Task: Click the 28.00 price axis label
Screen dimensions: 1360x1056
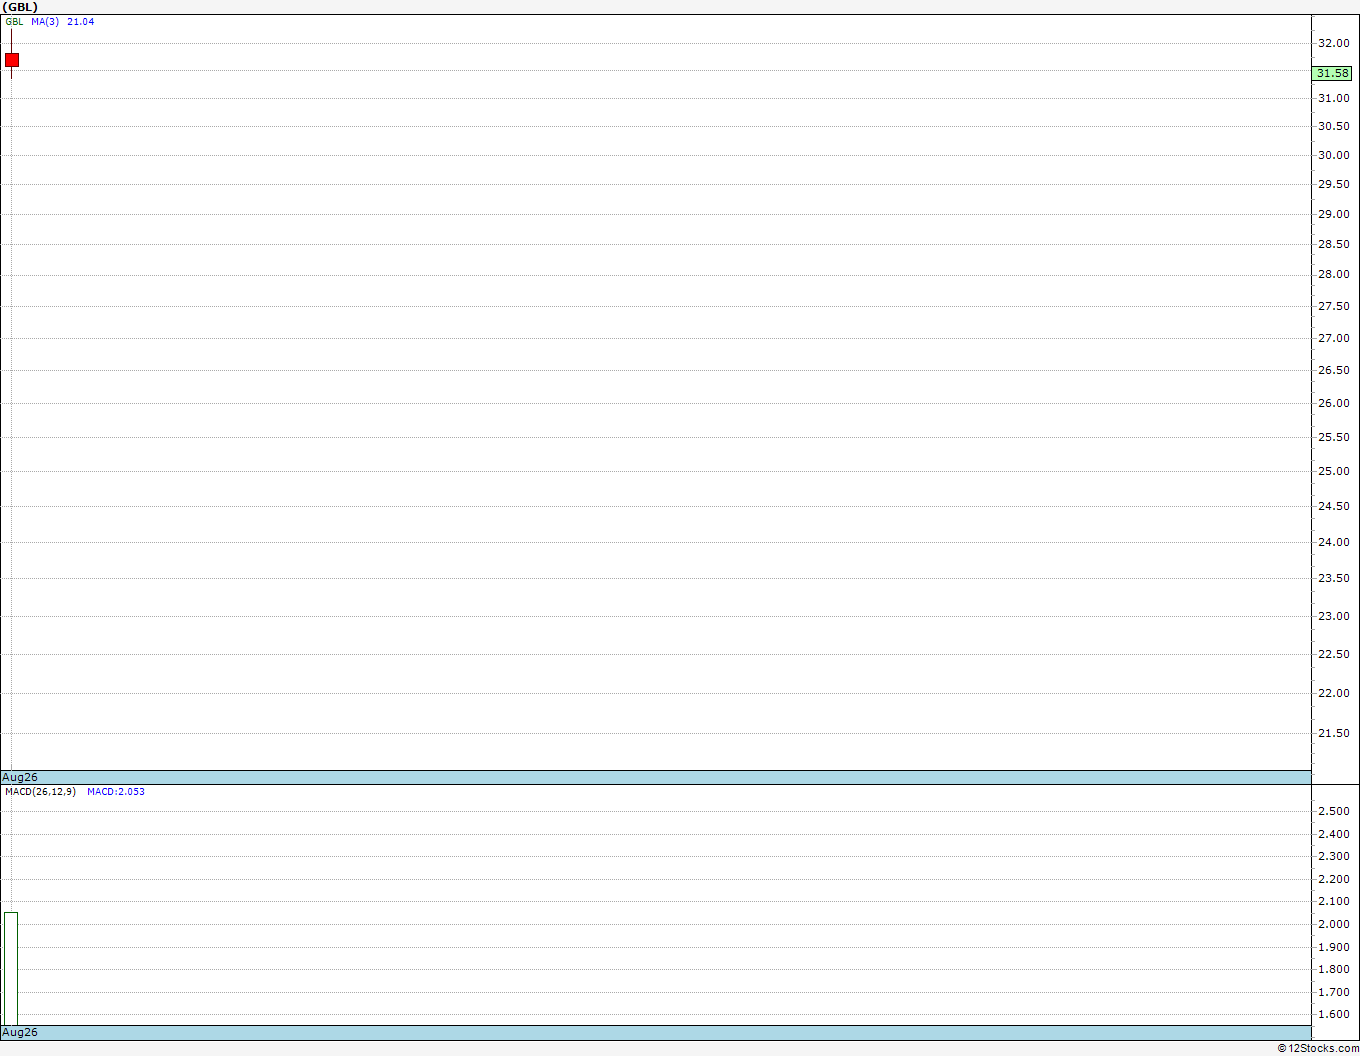Action: (1334, 274)
